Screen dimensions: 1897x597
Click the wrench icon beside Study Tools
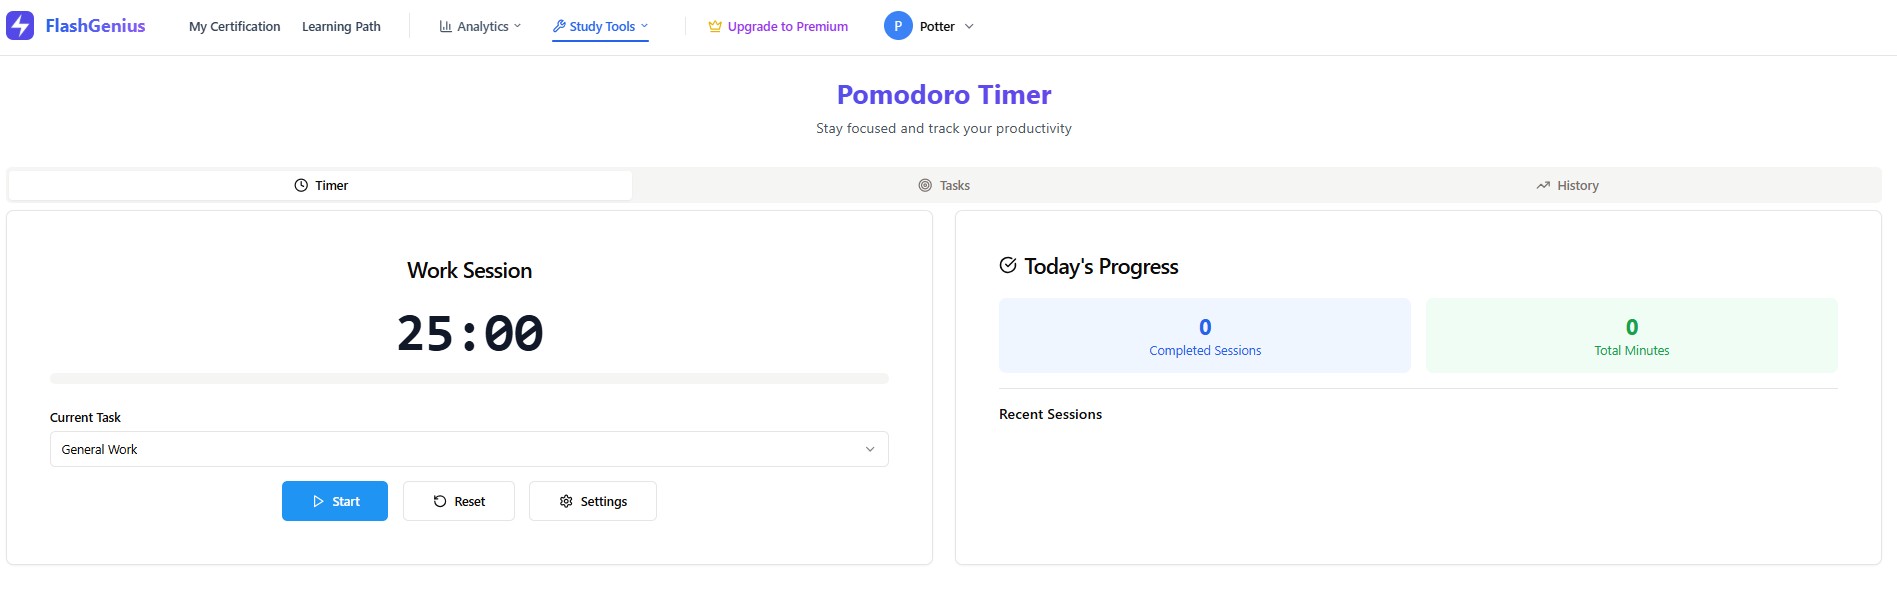pyautogui.click(x=559, y=26)
